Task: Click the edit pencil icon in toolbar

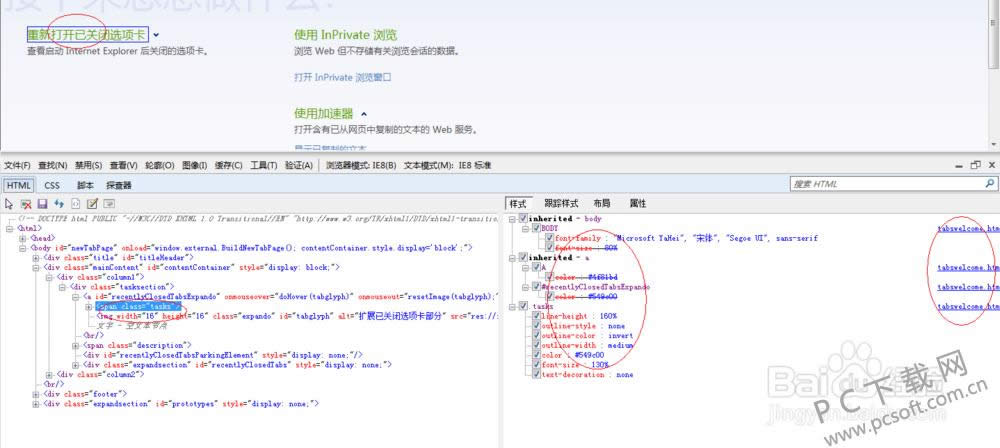Action: [x=92, y=204]
